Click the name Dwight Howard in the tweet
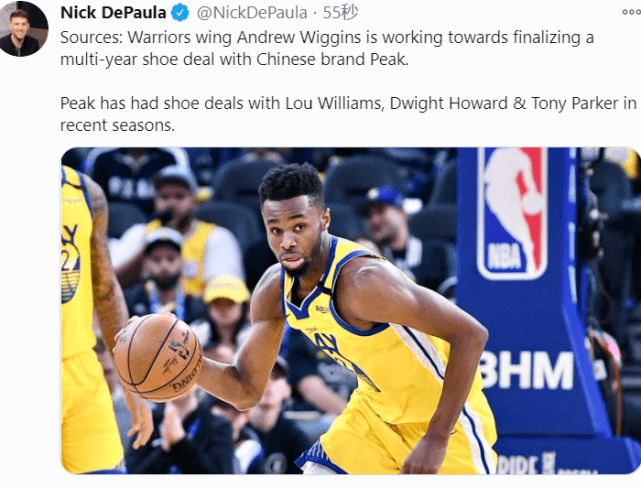This screenshot has height=488, width=641. coord(449,103)
